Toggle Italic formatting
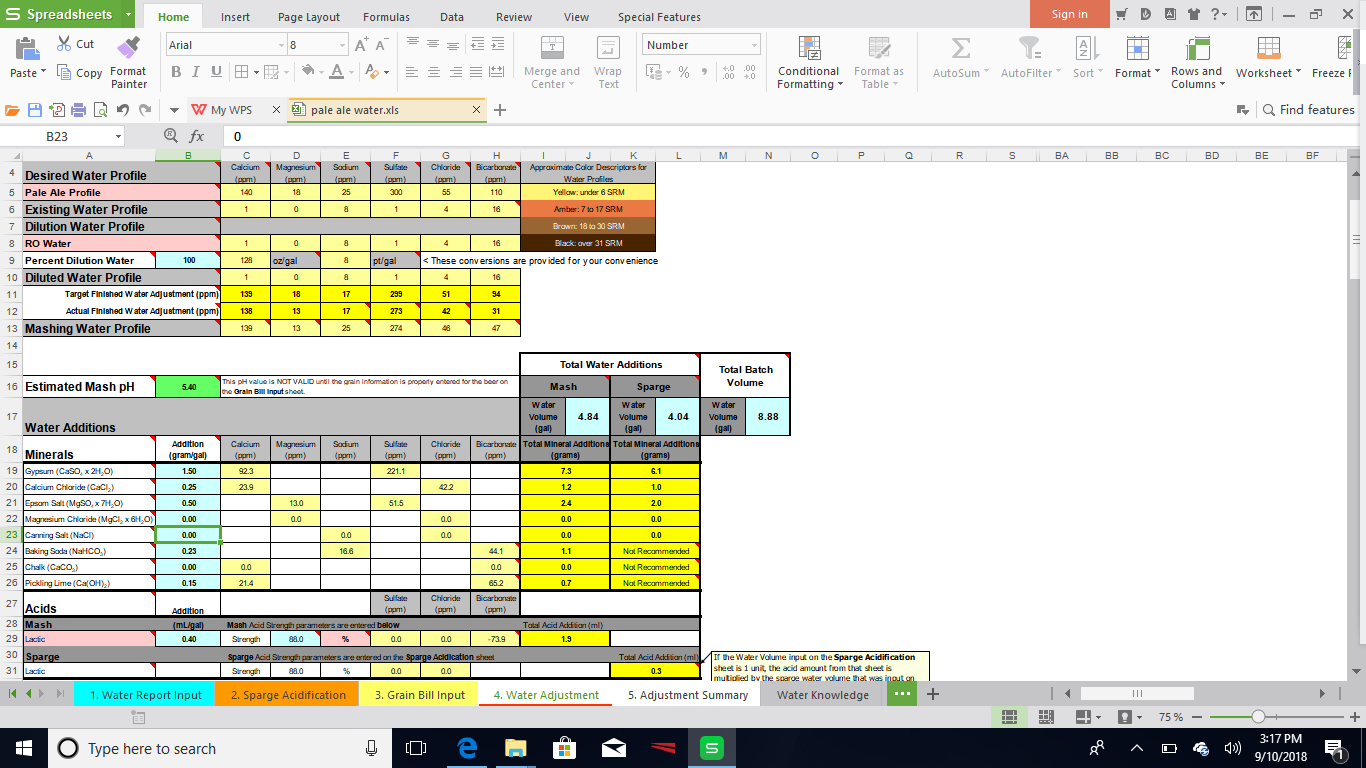The image size is (1366, 768). 198,72
